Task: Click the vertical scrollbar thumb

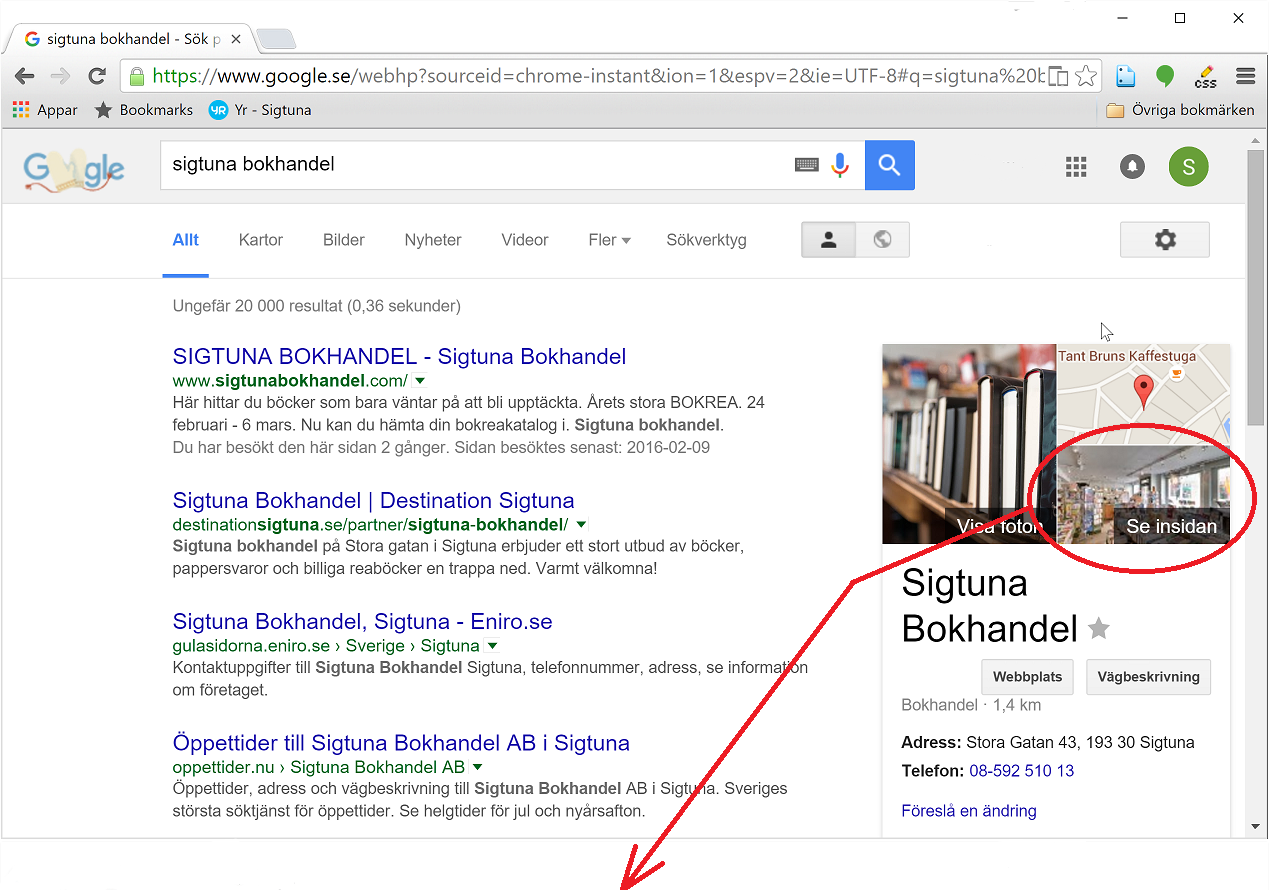Action: [1258, 290]
